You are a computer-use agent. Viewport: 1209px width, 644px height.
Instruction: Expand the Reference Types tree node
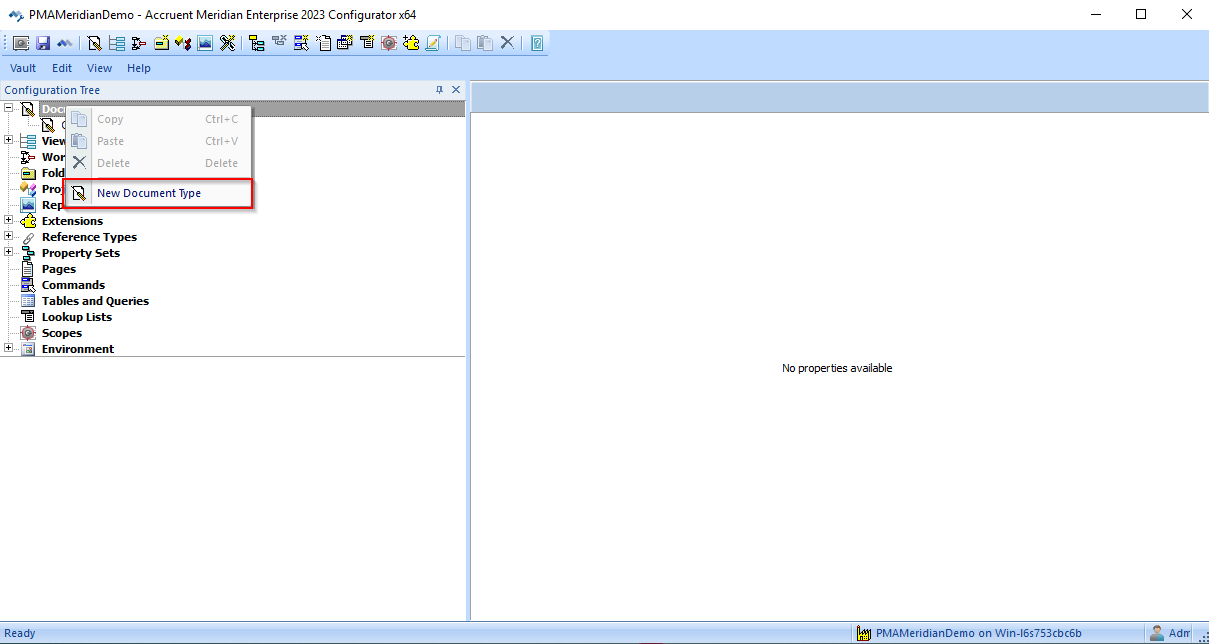[9, 236]
